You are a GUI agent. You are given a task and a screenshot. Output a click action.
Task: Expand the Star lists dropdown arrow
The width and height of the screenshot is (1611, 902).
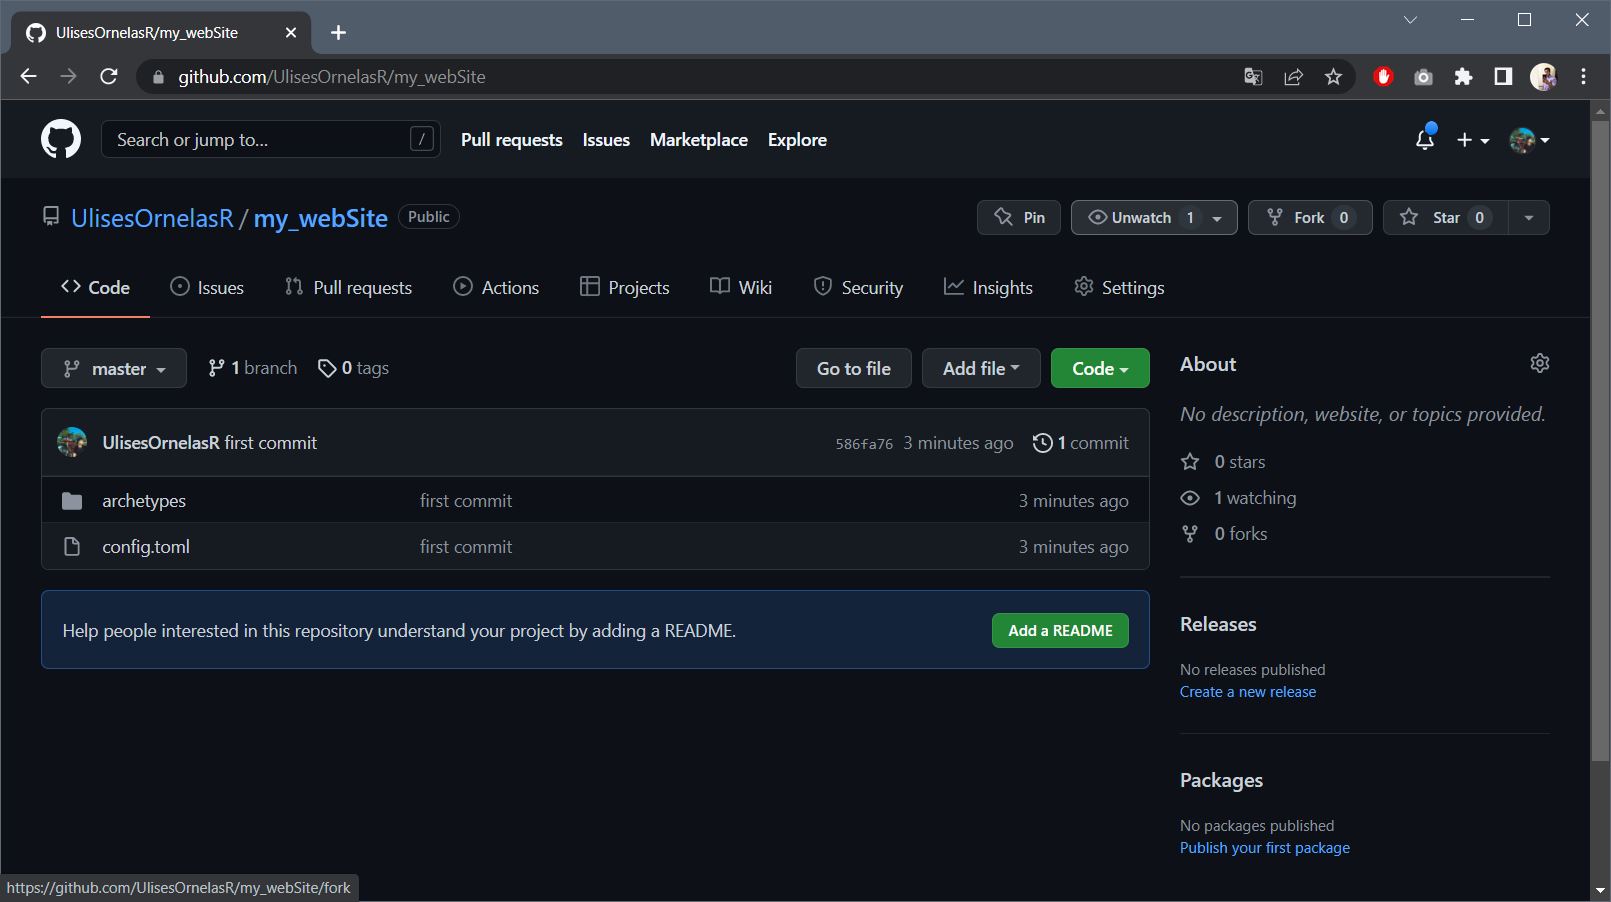pos(1528,217)
